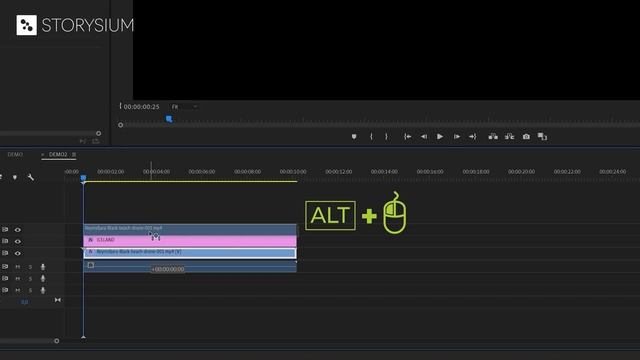Image resolution: width=640 pixels, height=360 pixels.
Task: Select the DEMO2 sequence tab
Action: point(58,154)
